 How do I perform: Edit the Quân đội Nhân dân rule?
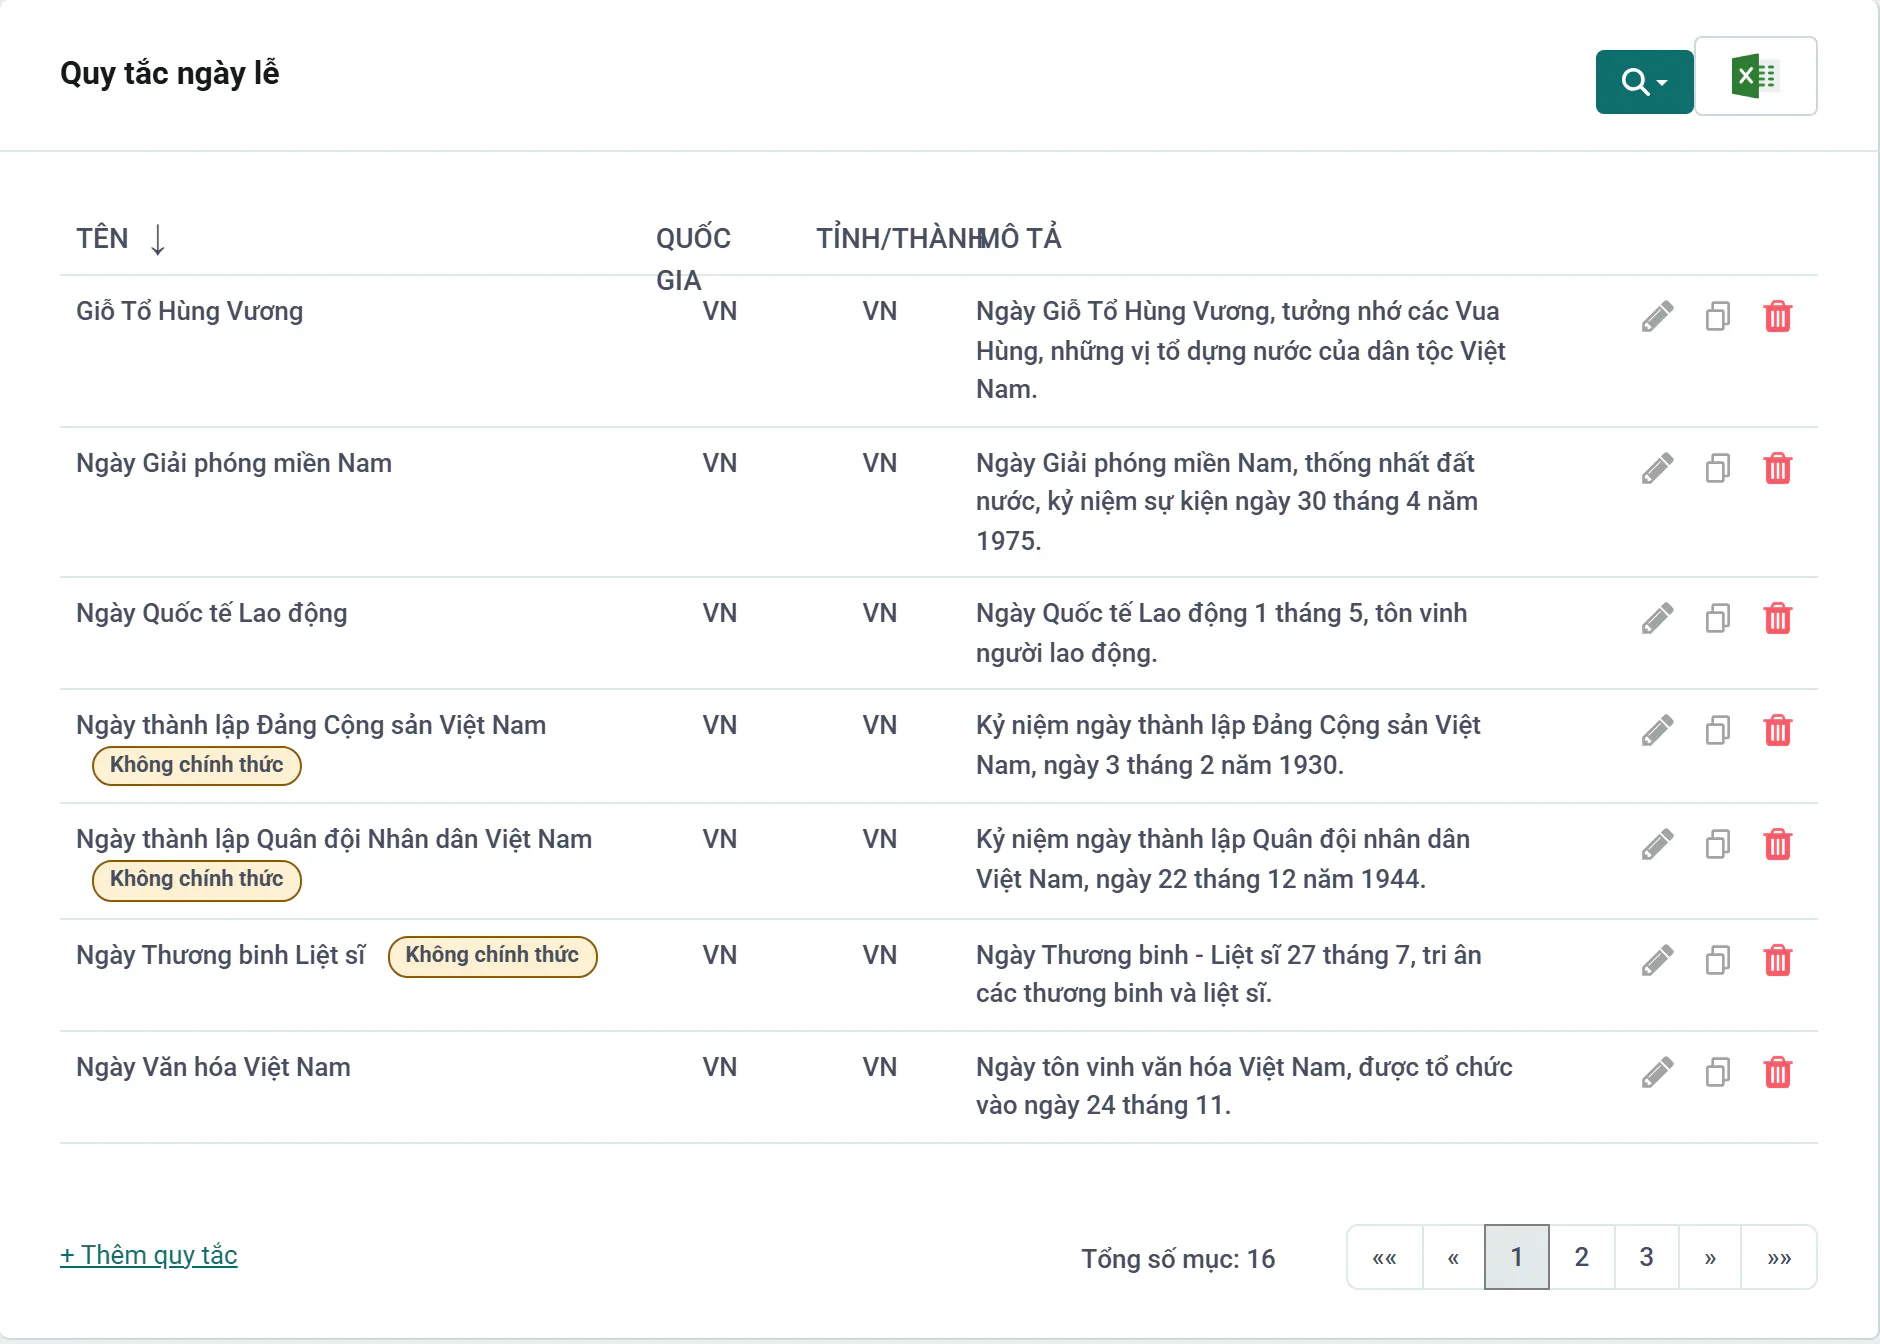[x=1657, y=845]
